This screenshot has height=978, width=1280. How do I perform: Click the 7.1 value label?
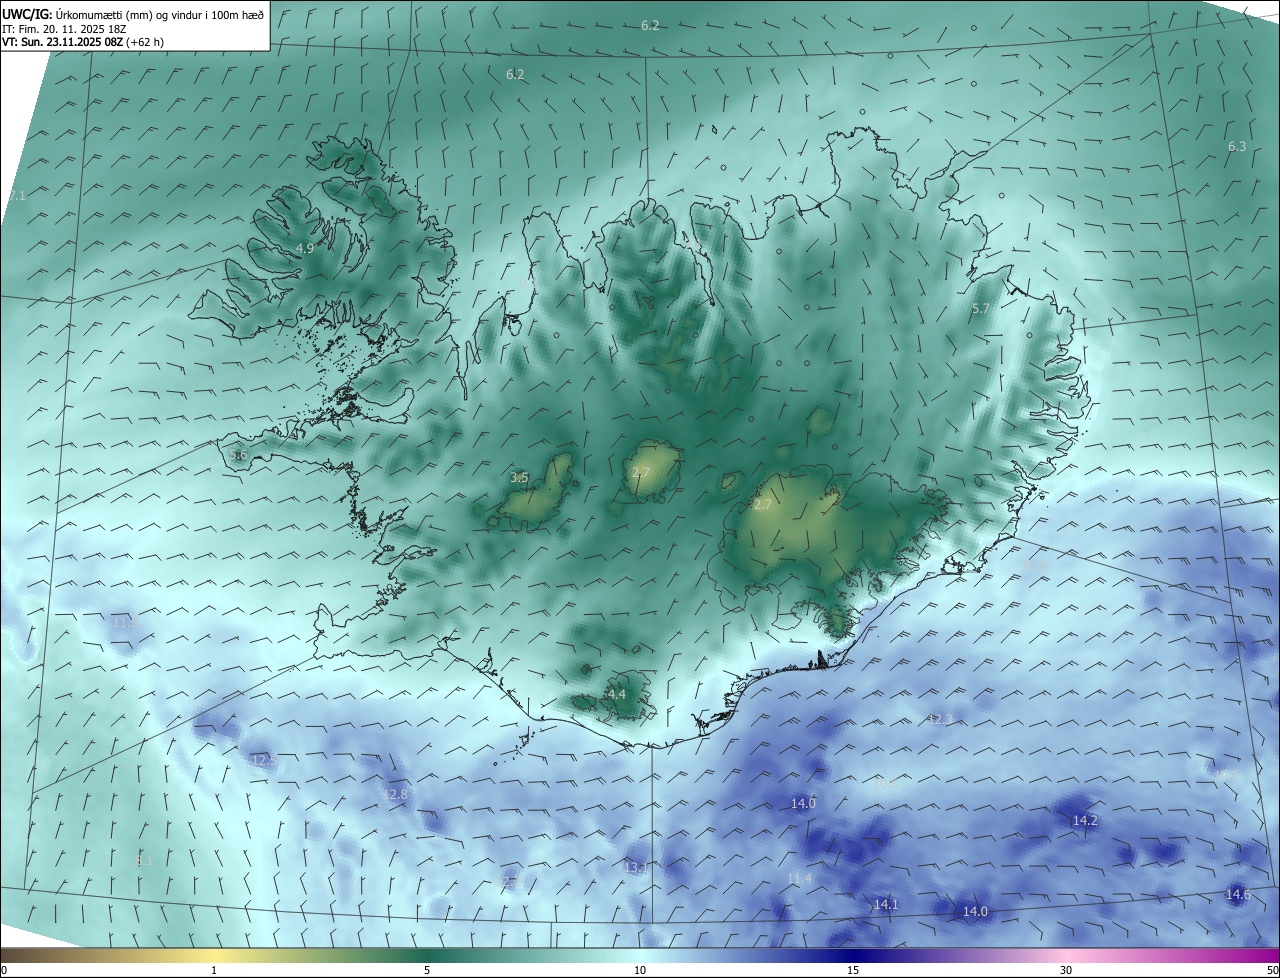coord(17,195)
